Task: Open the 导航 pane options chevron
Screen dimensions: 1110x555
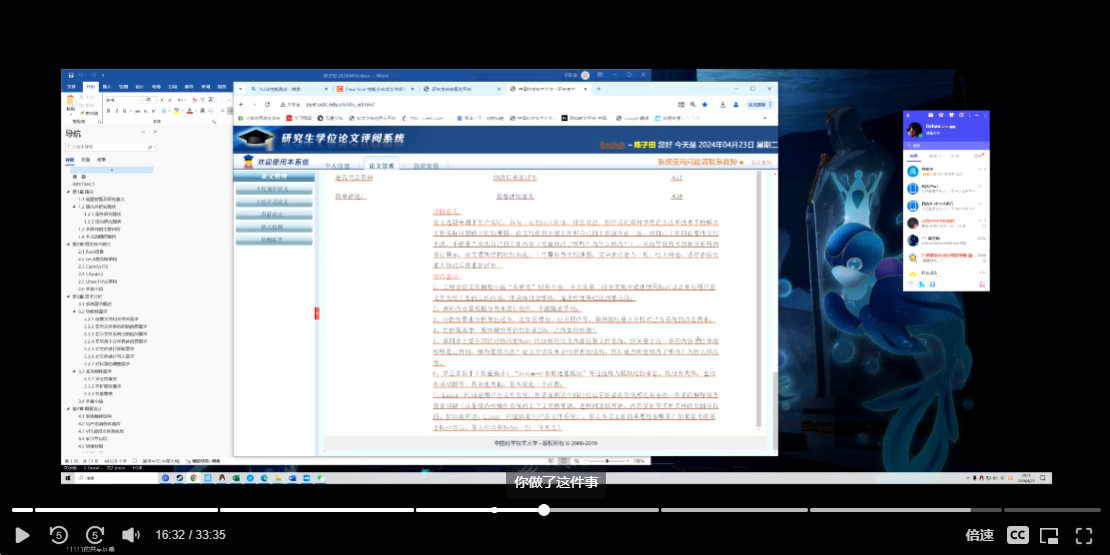Action: click(144, 132)
